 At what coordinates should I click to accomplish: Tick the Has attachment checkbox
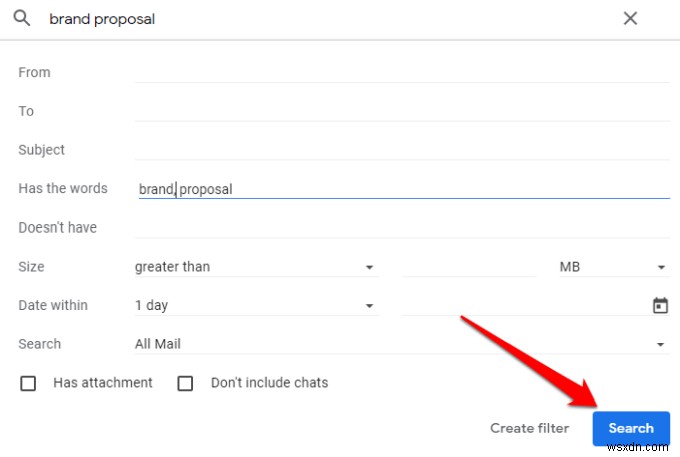[x=28, y=383]
